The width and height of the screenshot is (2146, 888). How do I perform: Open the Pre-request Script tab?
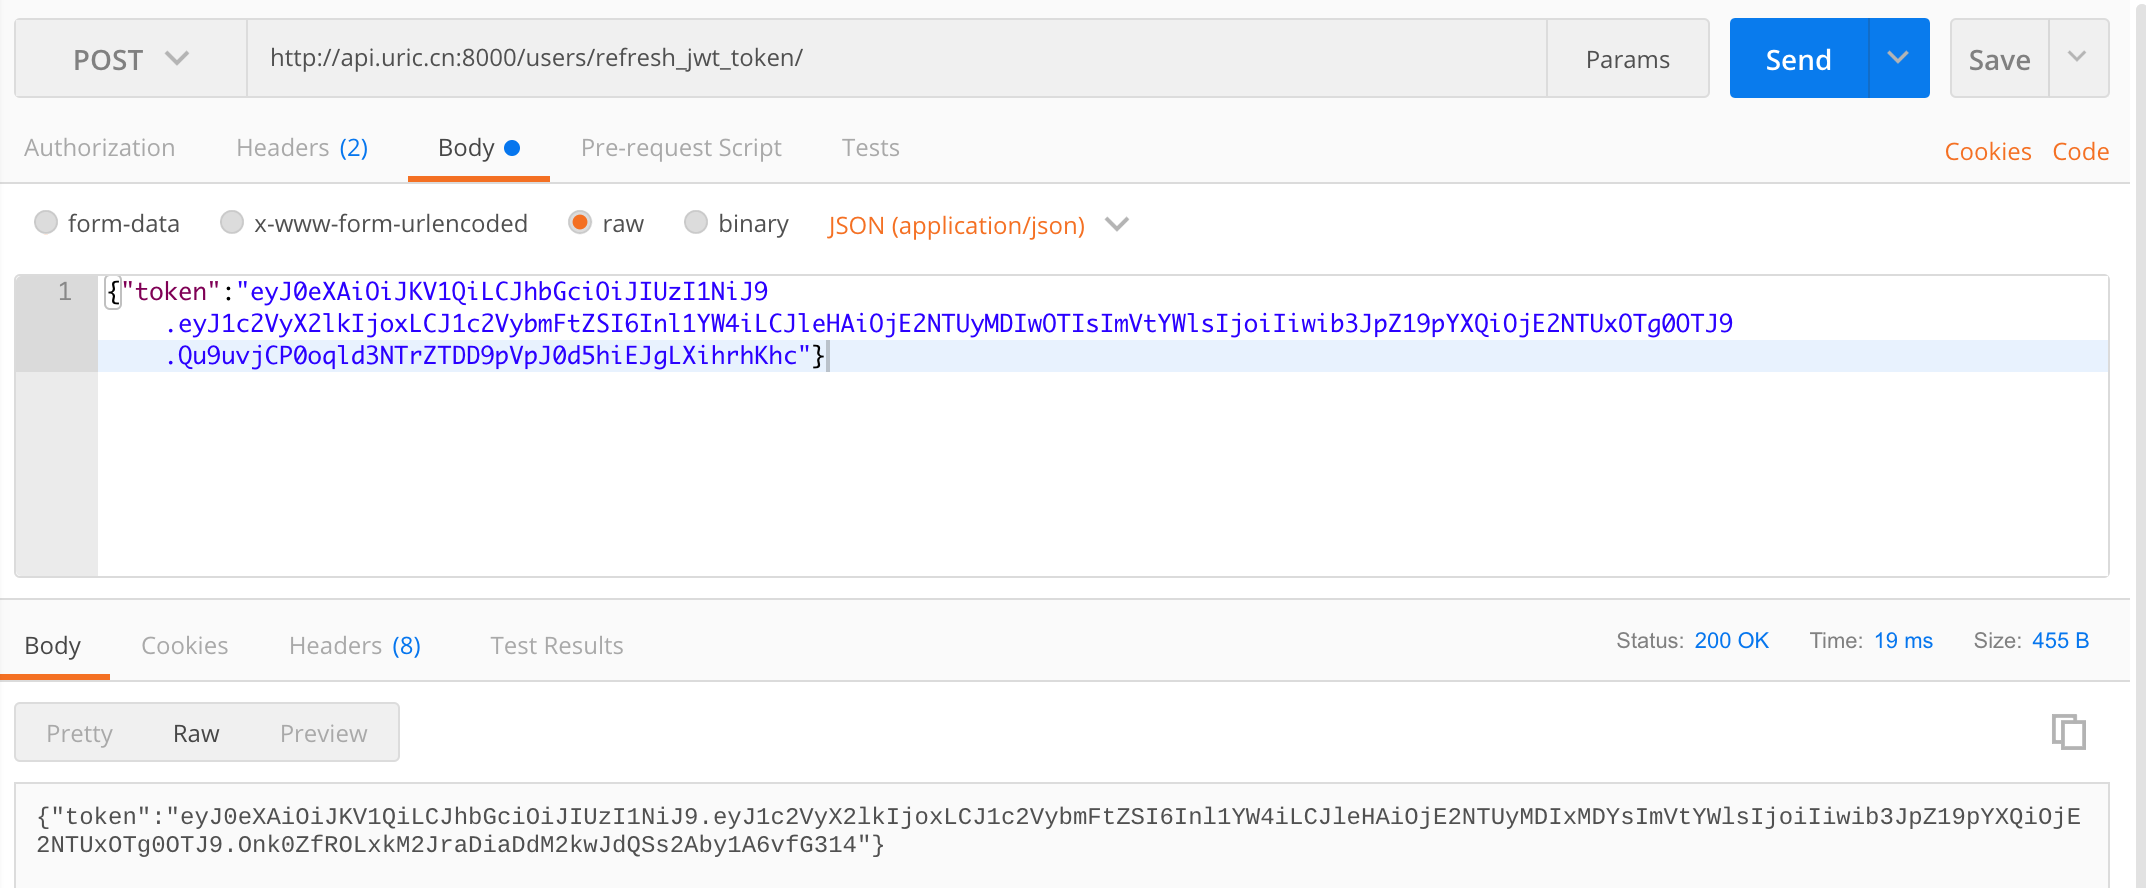(681, 148)
